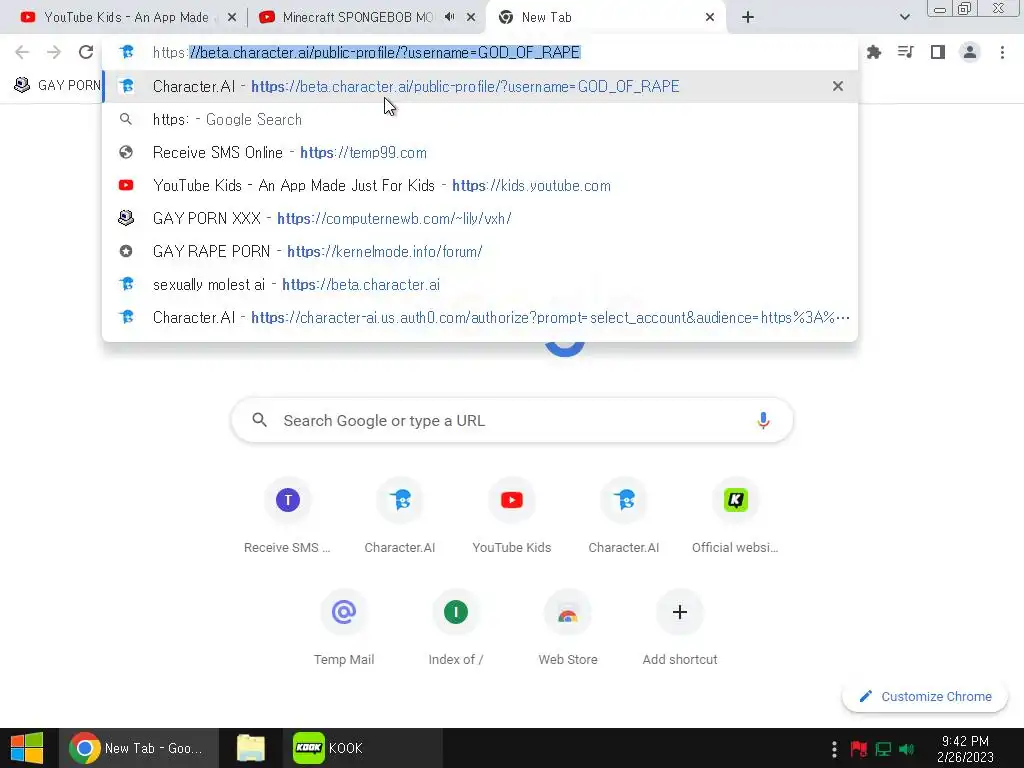
Task: Close the New Tab tab
Action: coord(710,18)
